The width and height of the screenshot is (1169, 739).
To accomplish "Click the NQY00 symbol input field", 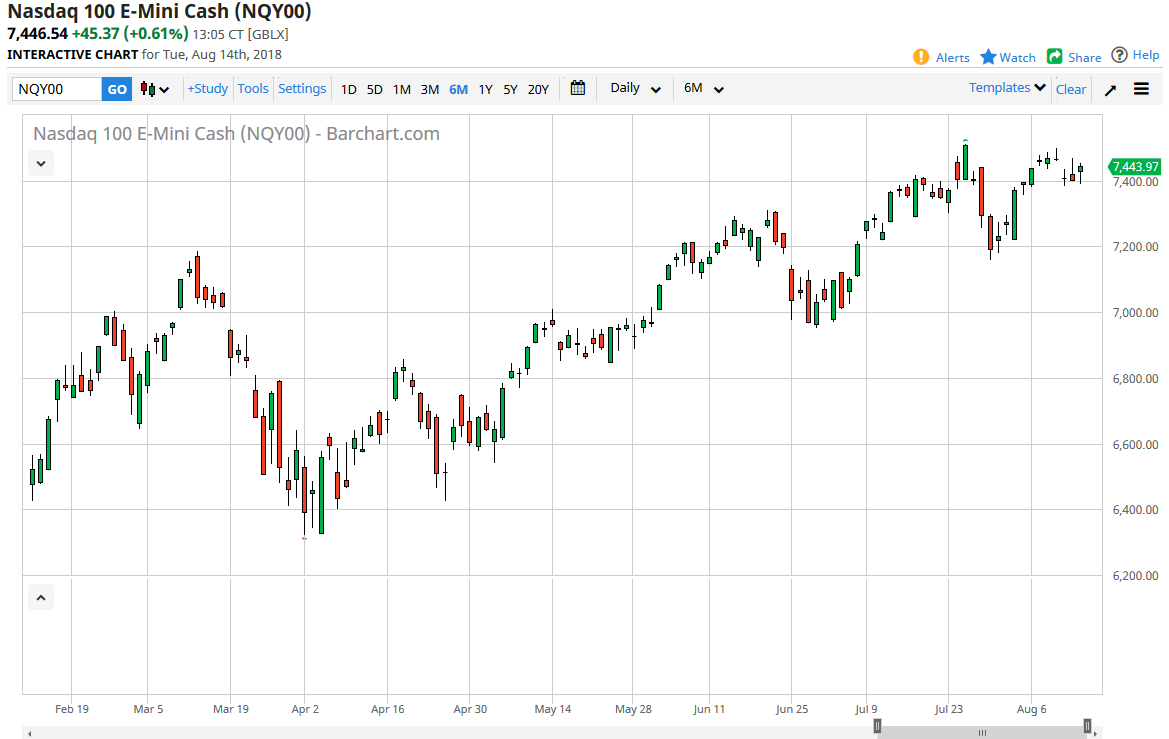I will (57, 89).
